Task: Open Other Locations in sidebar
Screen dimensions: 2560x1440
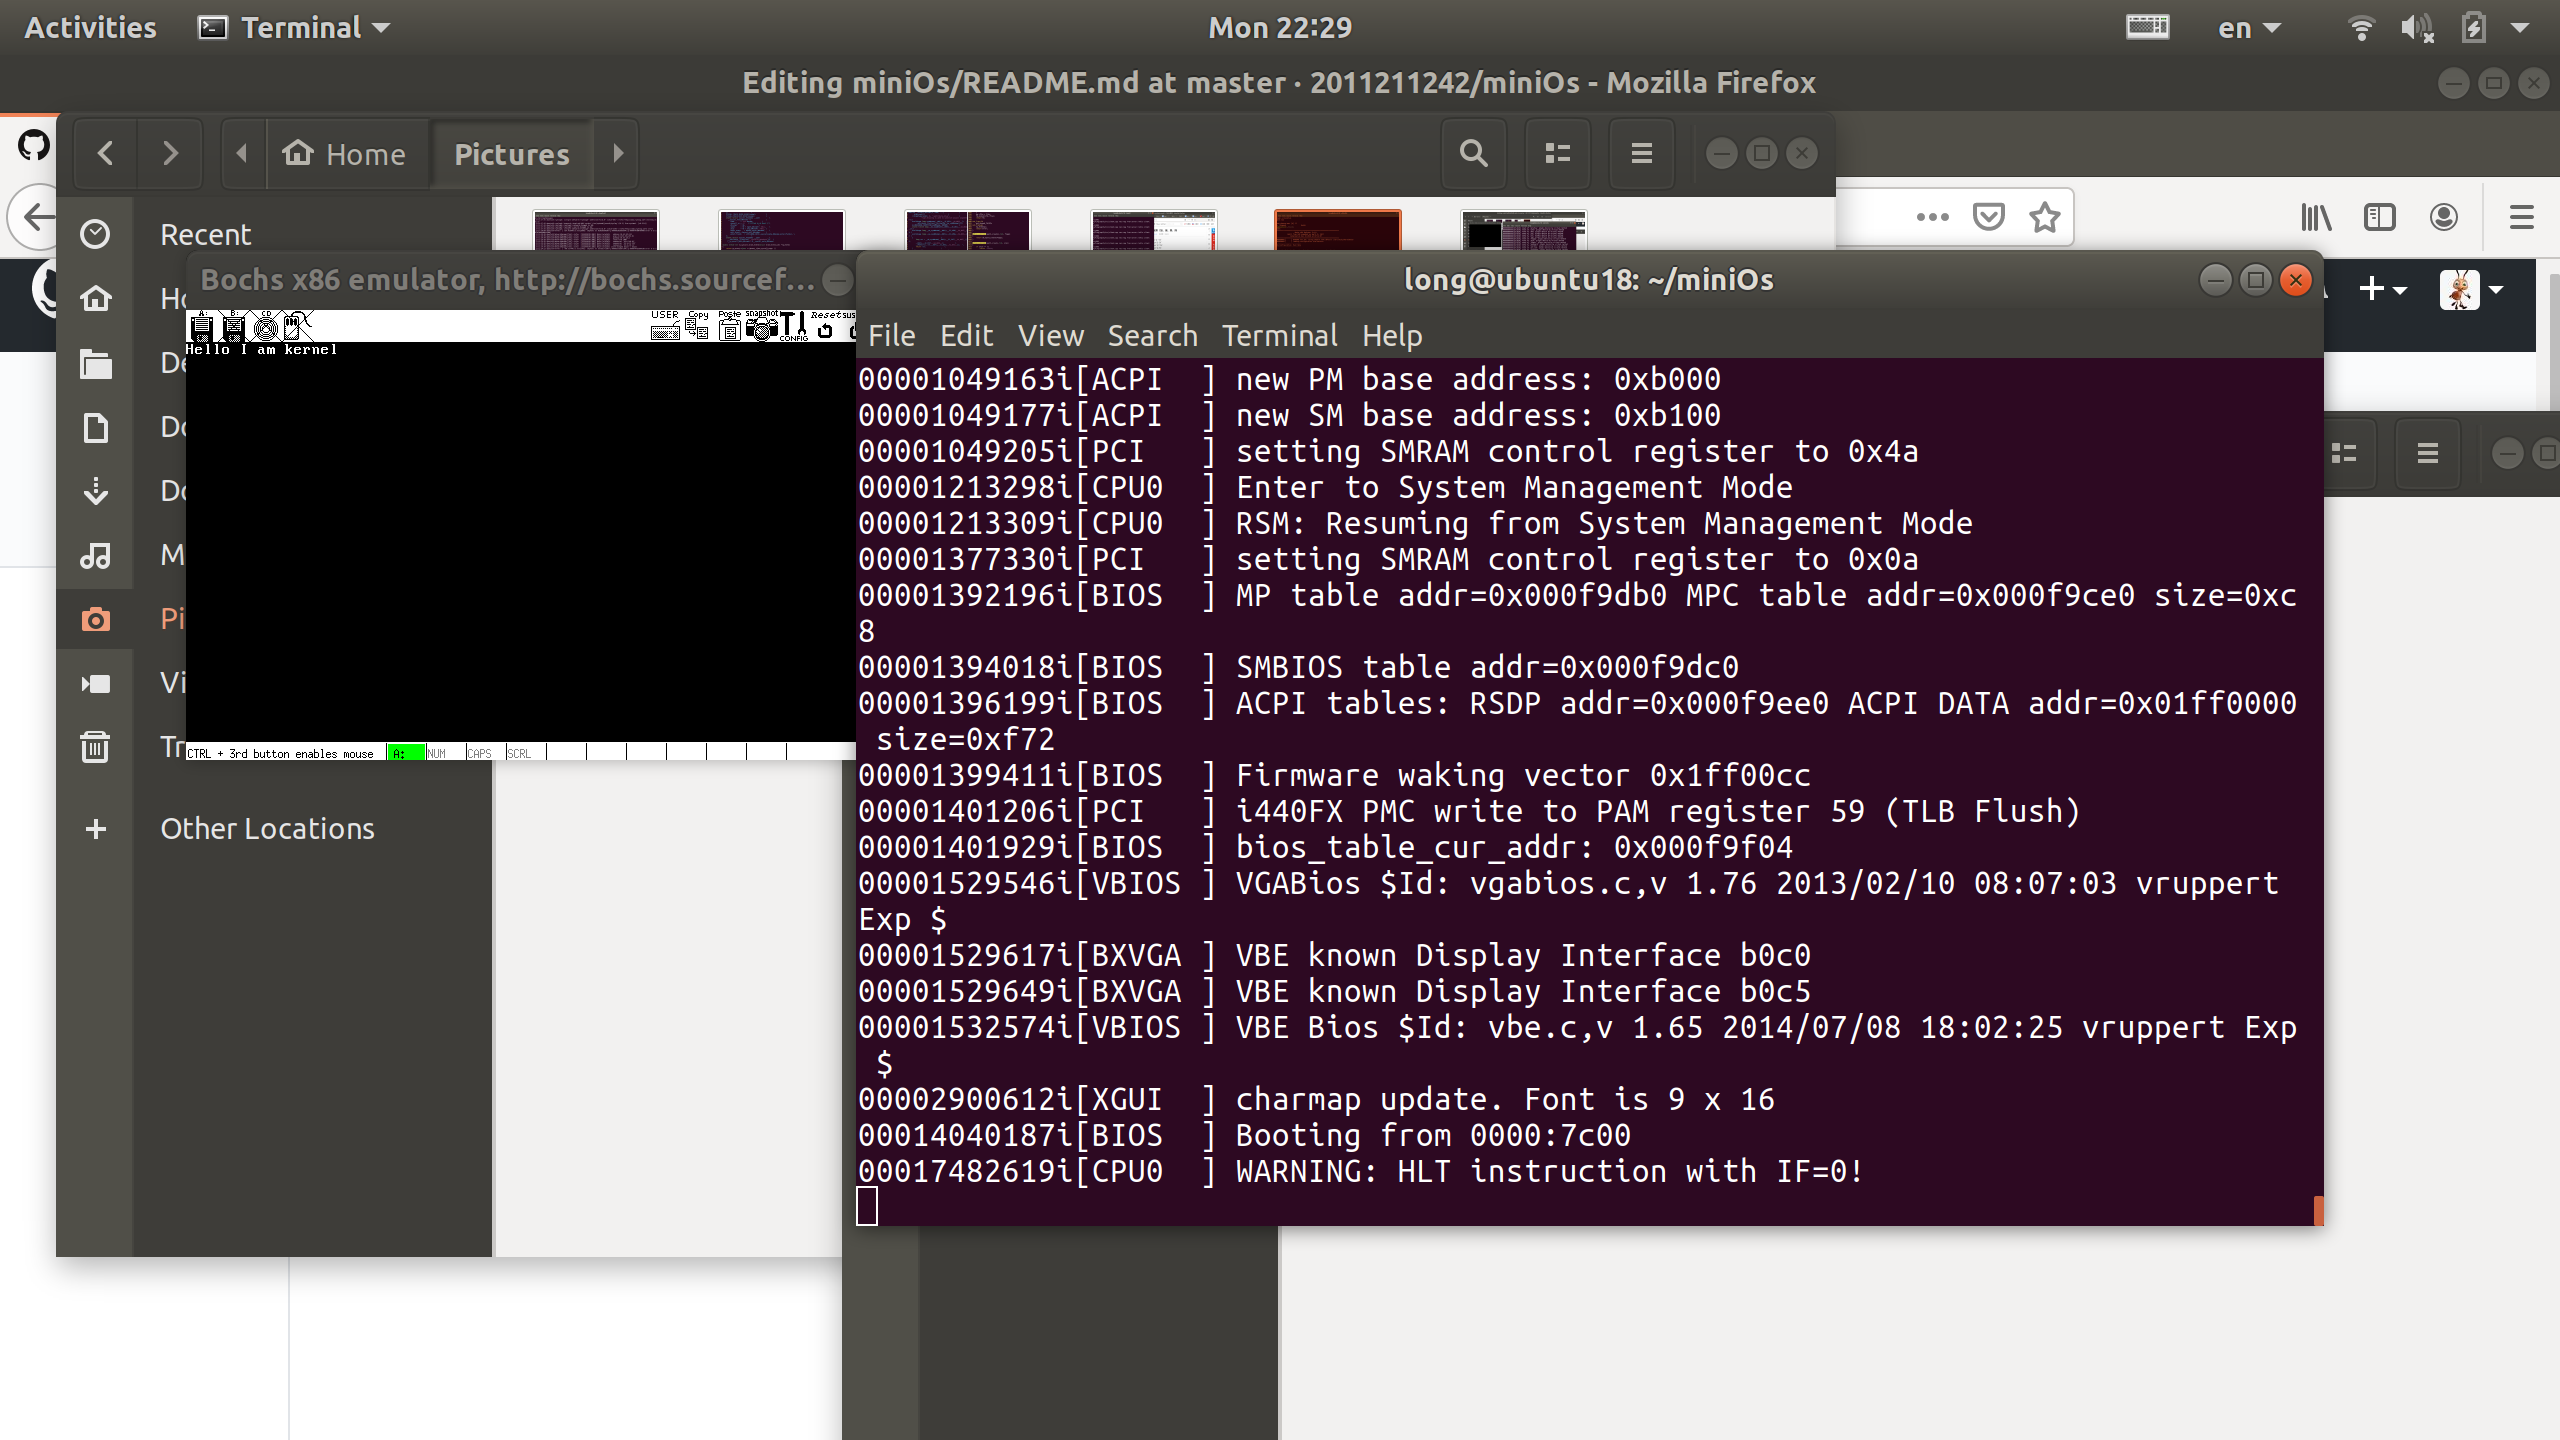Action: coord(267,829)
